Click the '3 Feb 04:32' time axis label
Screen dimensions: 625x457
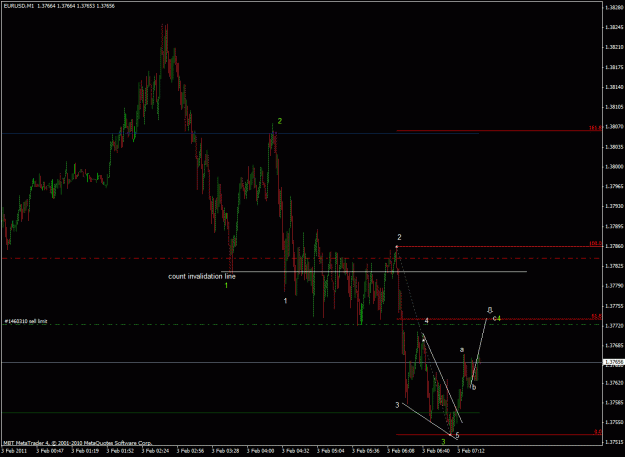(295, 451)
